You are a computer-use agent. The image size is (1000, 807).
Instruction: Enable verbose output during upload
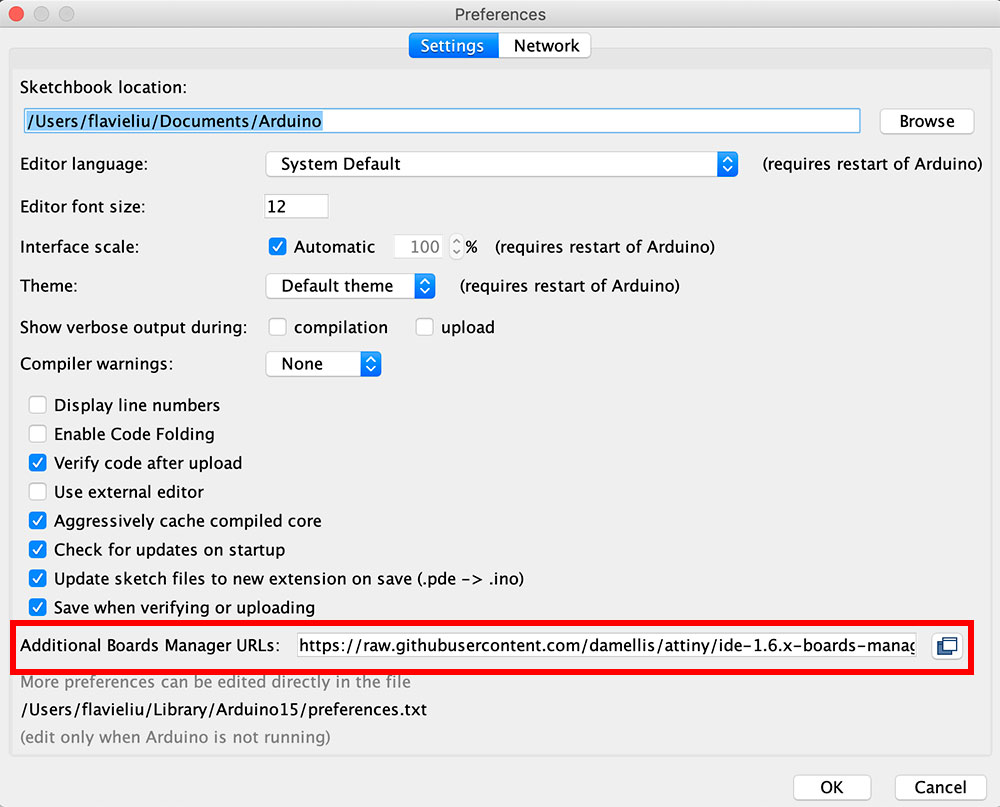click(424, 327)
